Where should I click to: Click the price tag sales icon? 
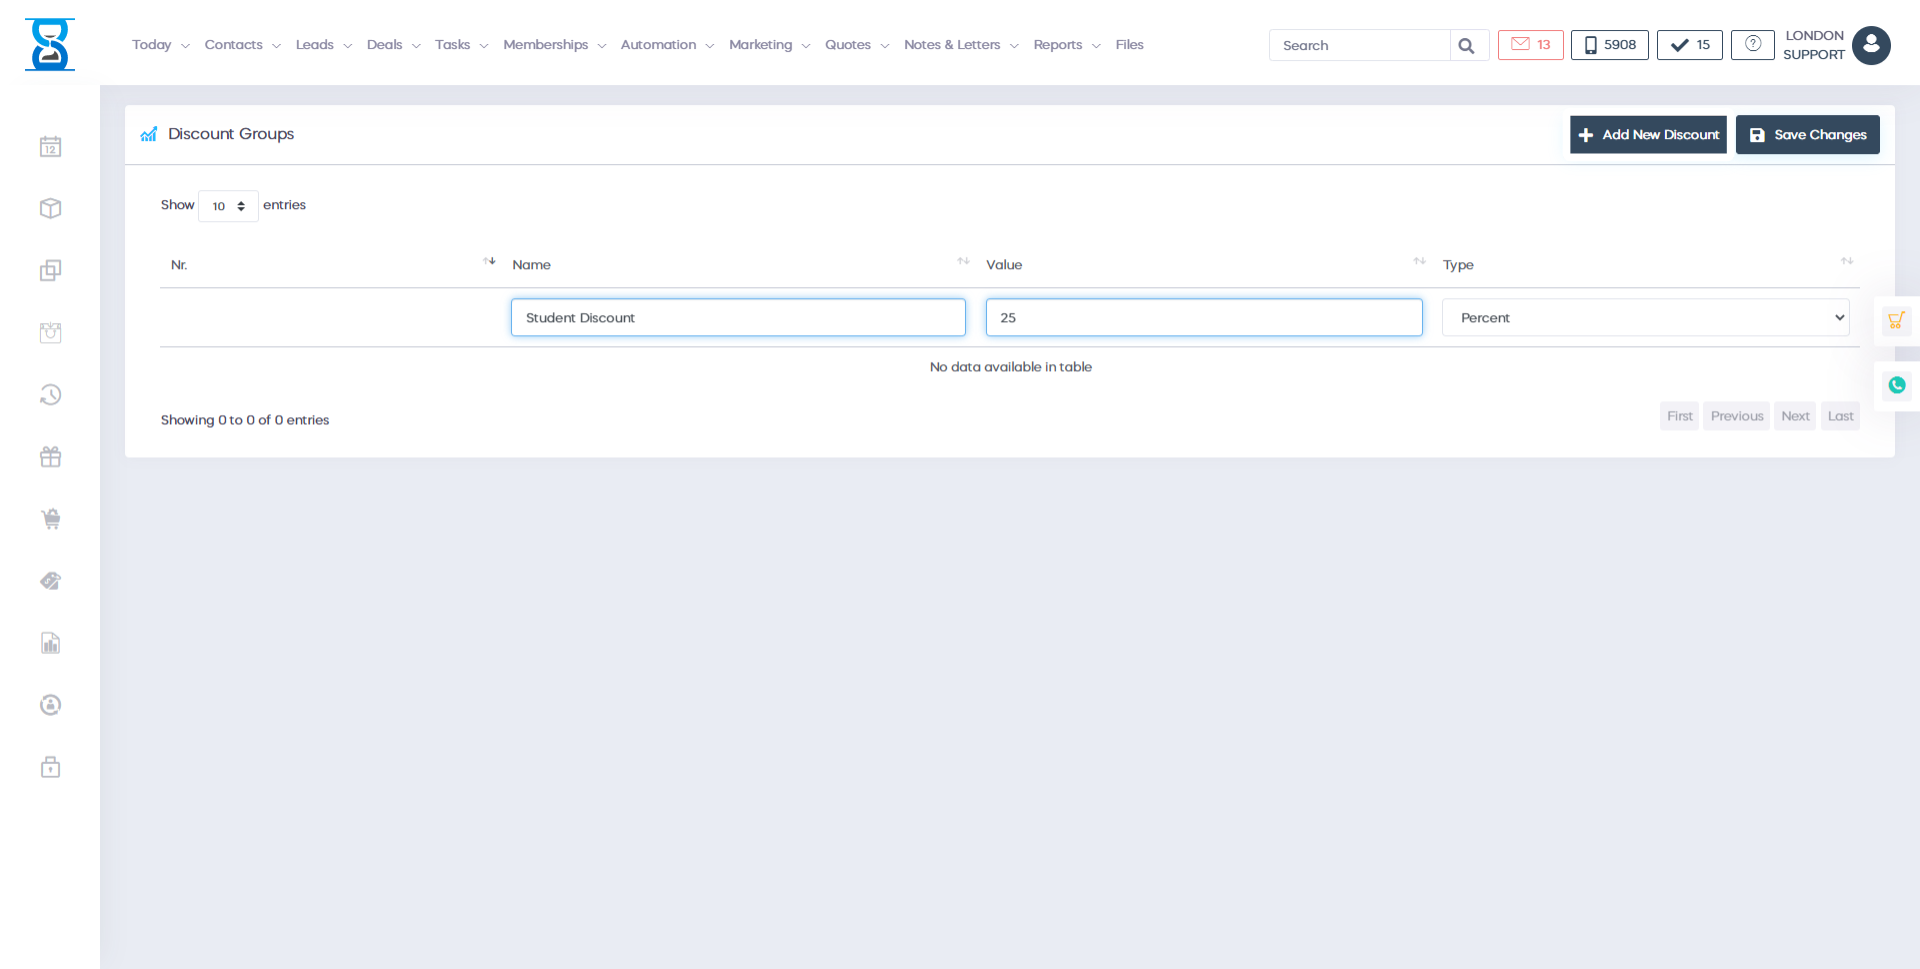(50, 581)
